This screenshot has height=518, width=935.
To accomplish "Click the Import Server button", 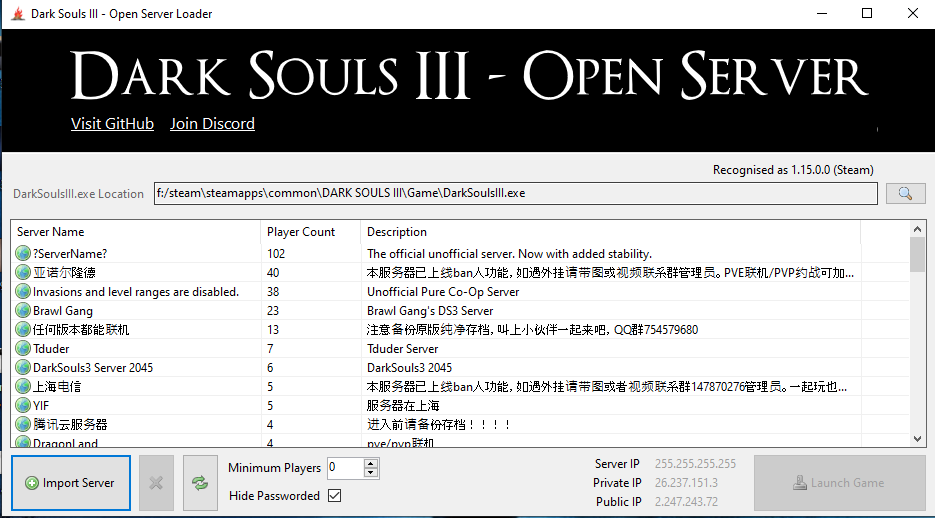I will point(71,483).
